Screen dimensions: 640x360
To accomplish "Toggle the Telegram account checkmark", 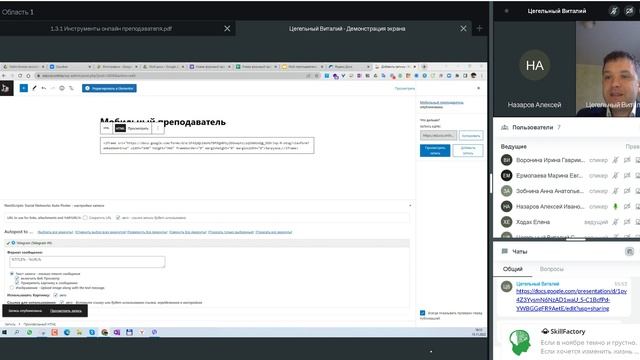I will [x=8, y=243].
